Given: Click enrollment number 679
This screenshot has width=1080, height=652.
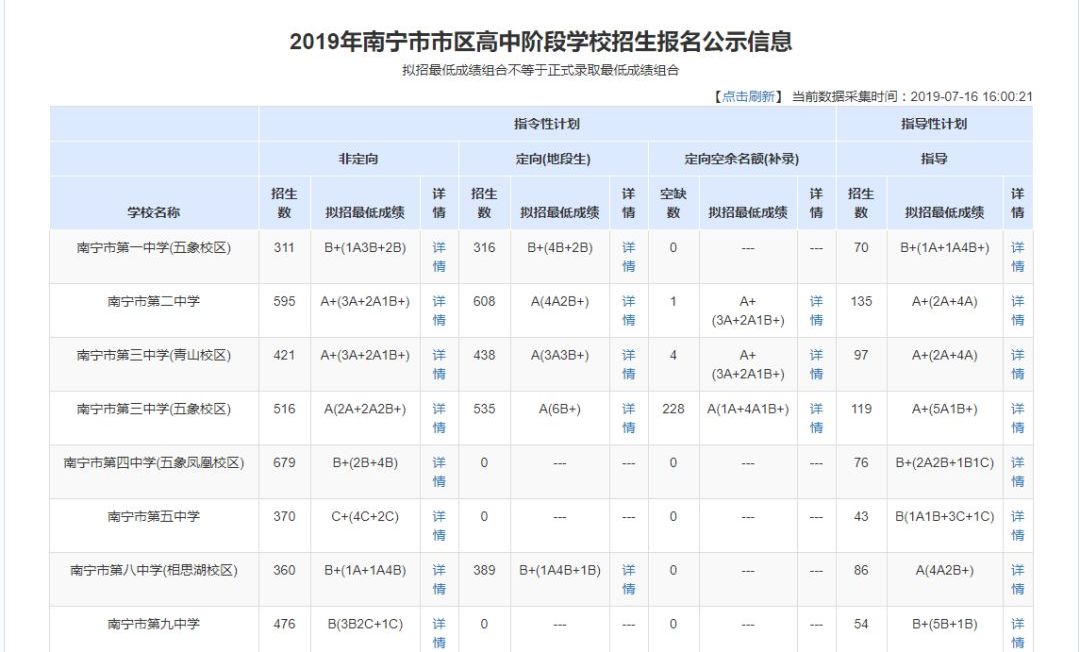Looking at the screenshot, I should pyautogui.click(x=284, y=463).
